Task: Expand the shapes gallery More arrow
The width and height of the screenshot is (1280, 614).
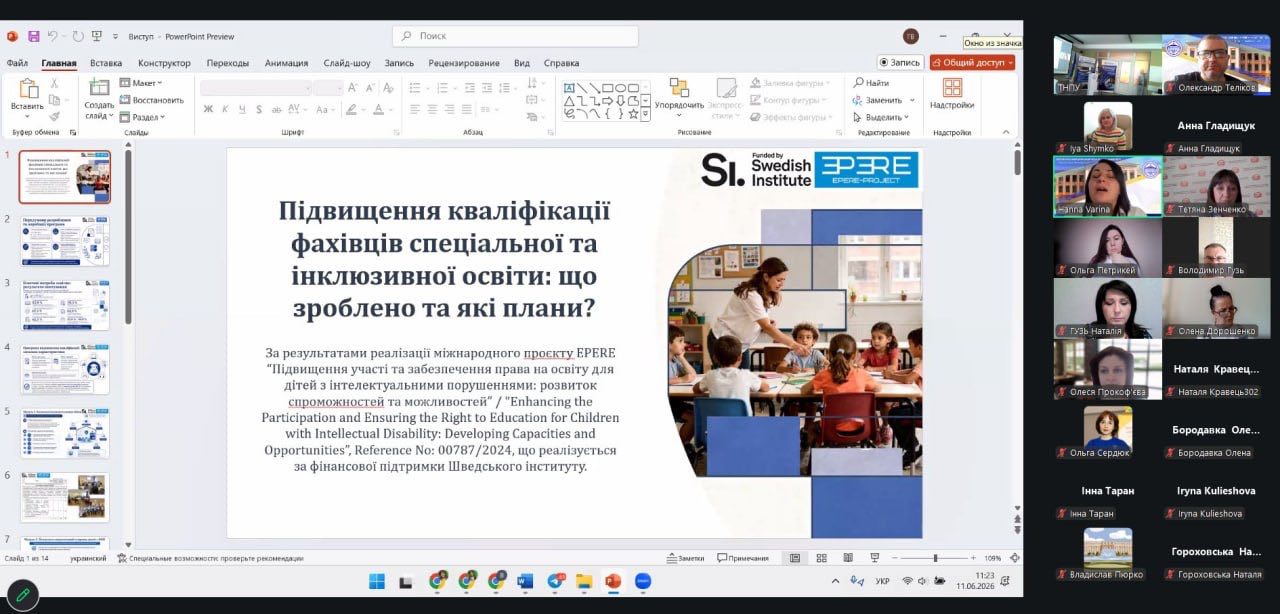Action: point(645,115)
